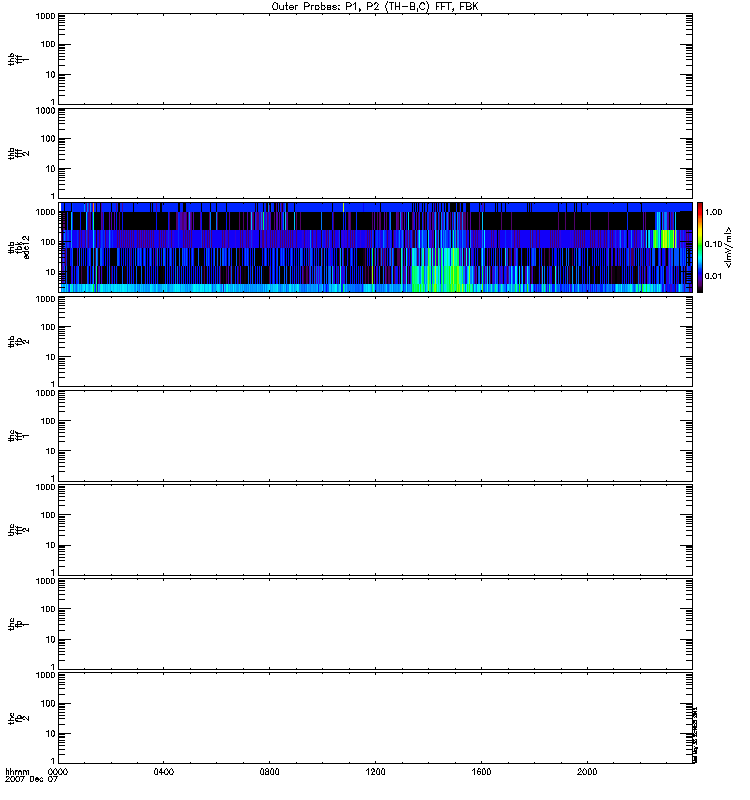750x800 pixels.
Task: Click the '0000' time axis label
Action: pyautogui.click(x=58, y=772)
